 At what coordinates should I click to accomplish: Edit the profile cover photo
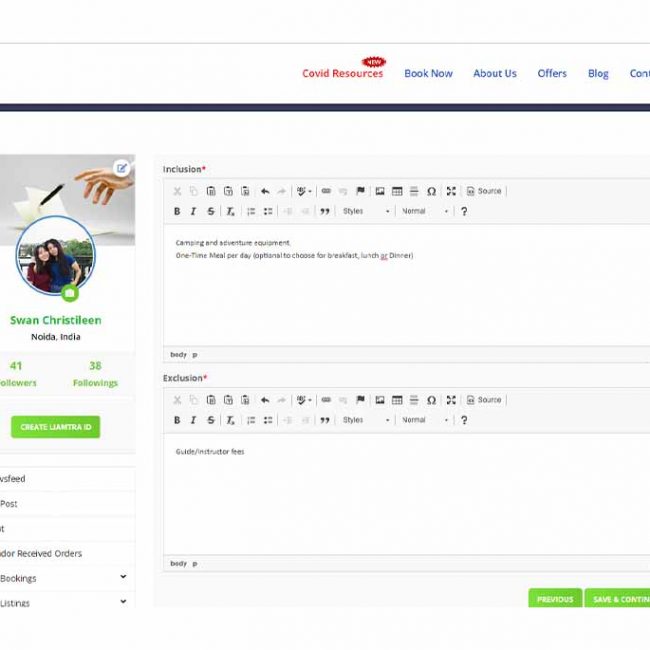tap(121, 168)
